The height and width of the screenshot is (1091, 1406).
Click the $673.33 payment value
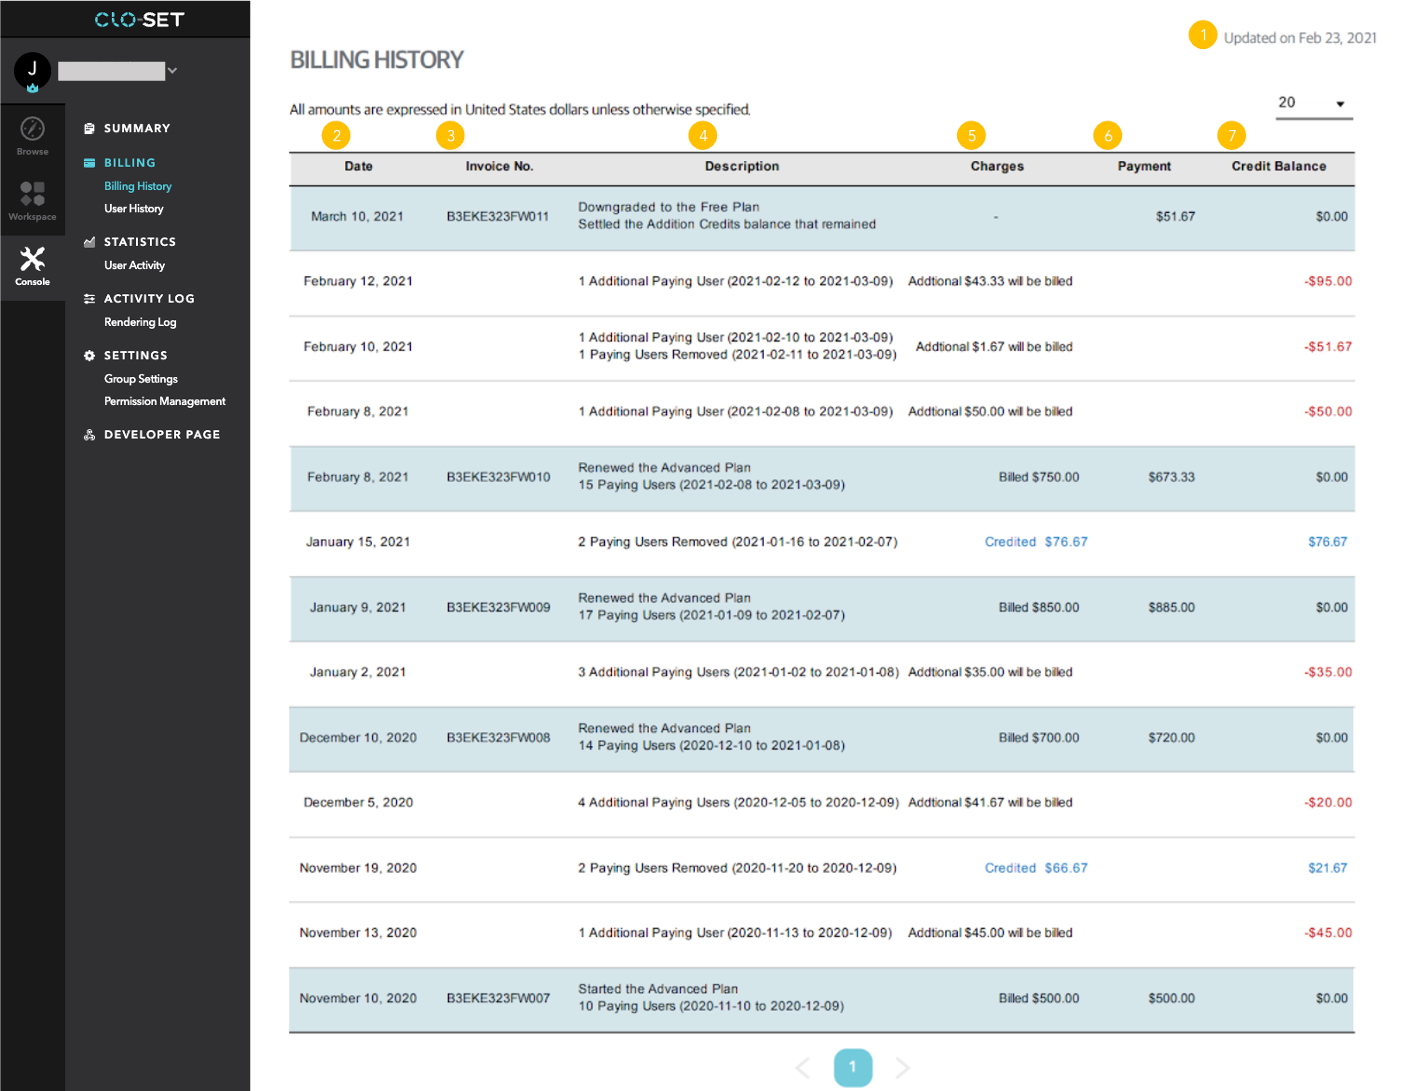[x=1171, y=478]
